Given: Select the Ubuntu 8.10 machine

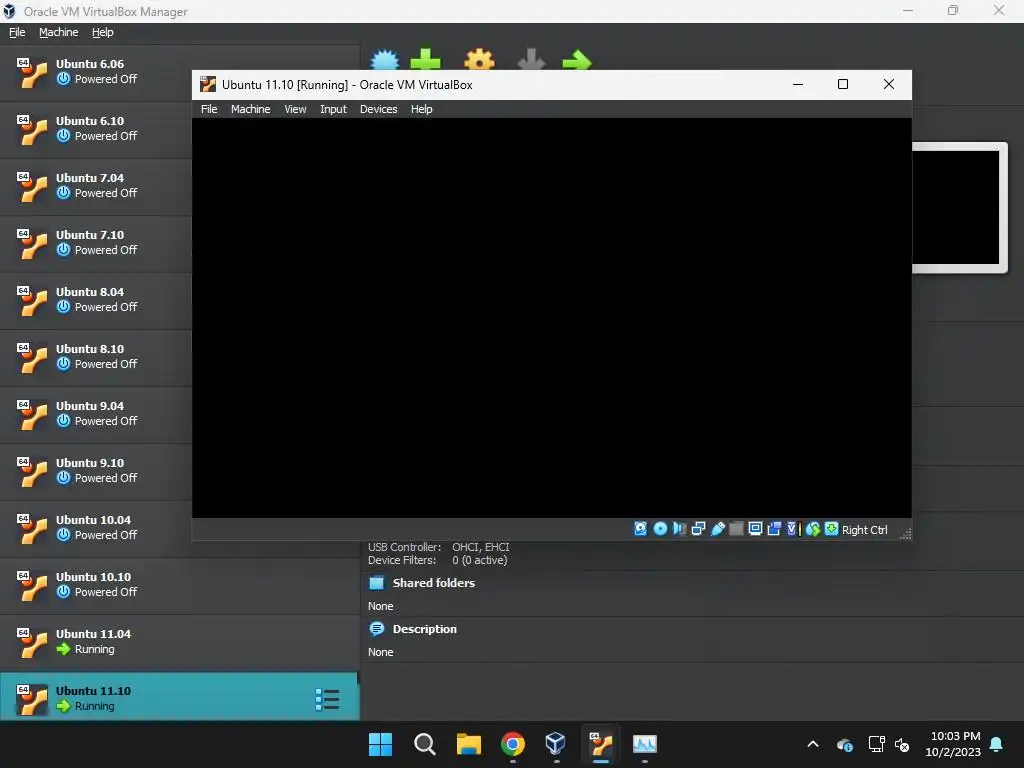Looking at the screenshot, I should [x=96, y=357].
